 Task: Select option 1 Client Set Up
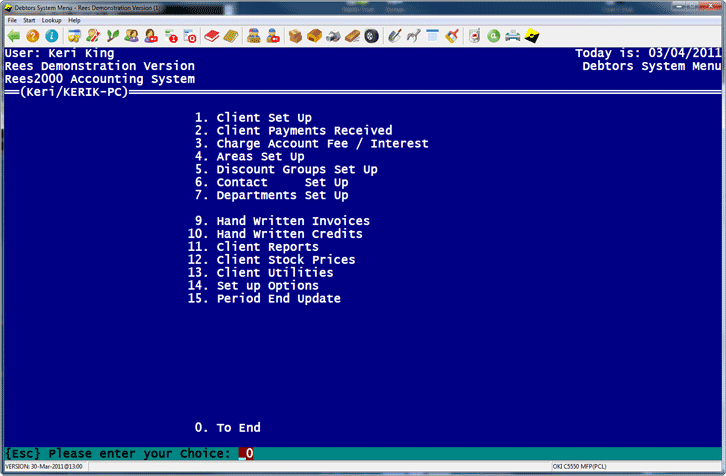click(263, 118)
